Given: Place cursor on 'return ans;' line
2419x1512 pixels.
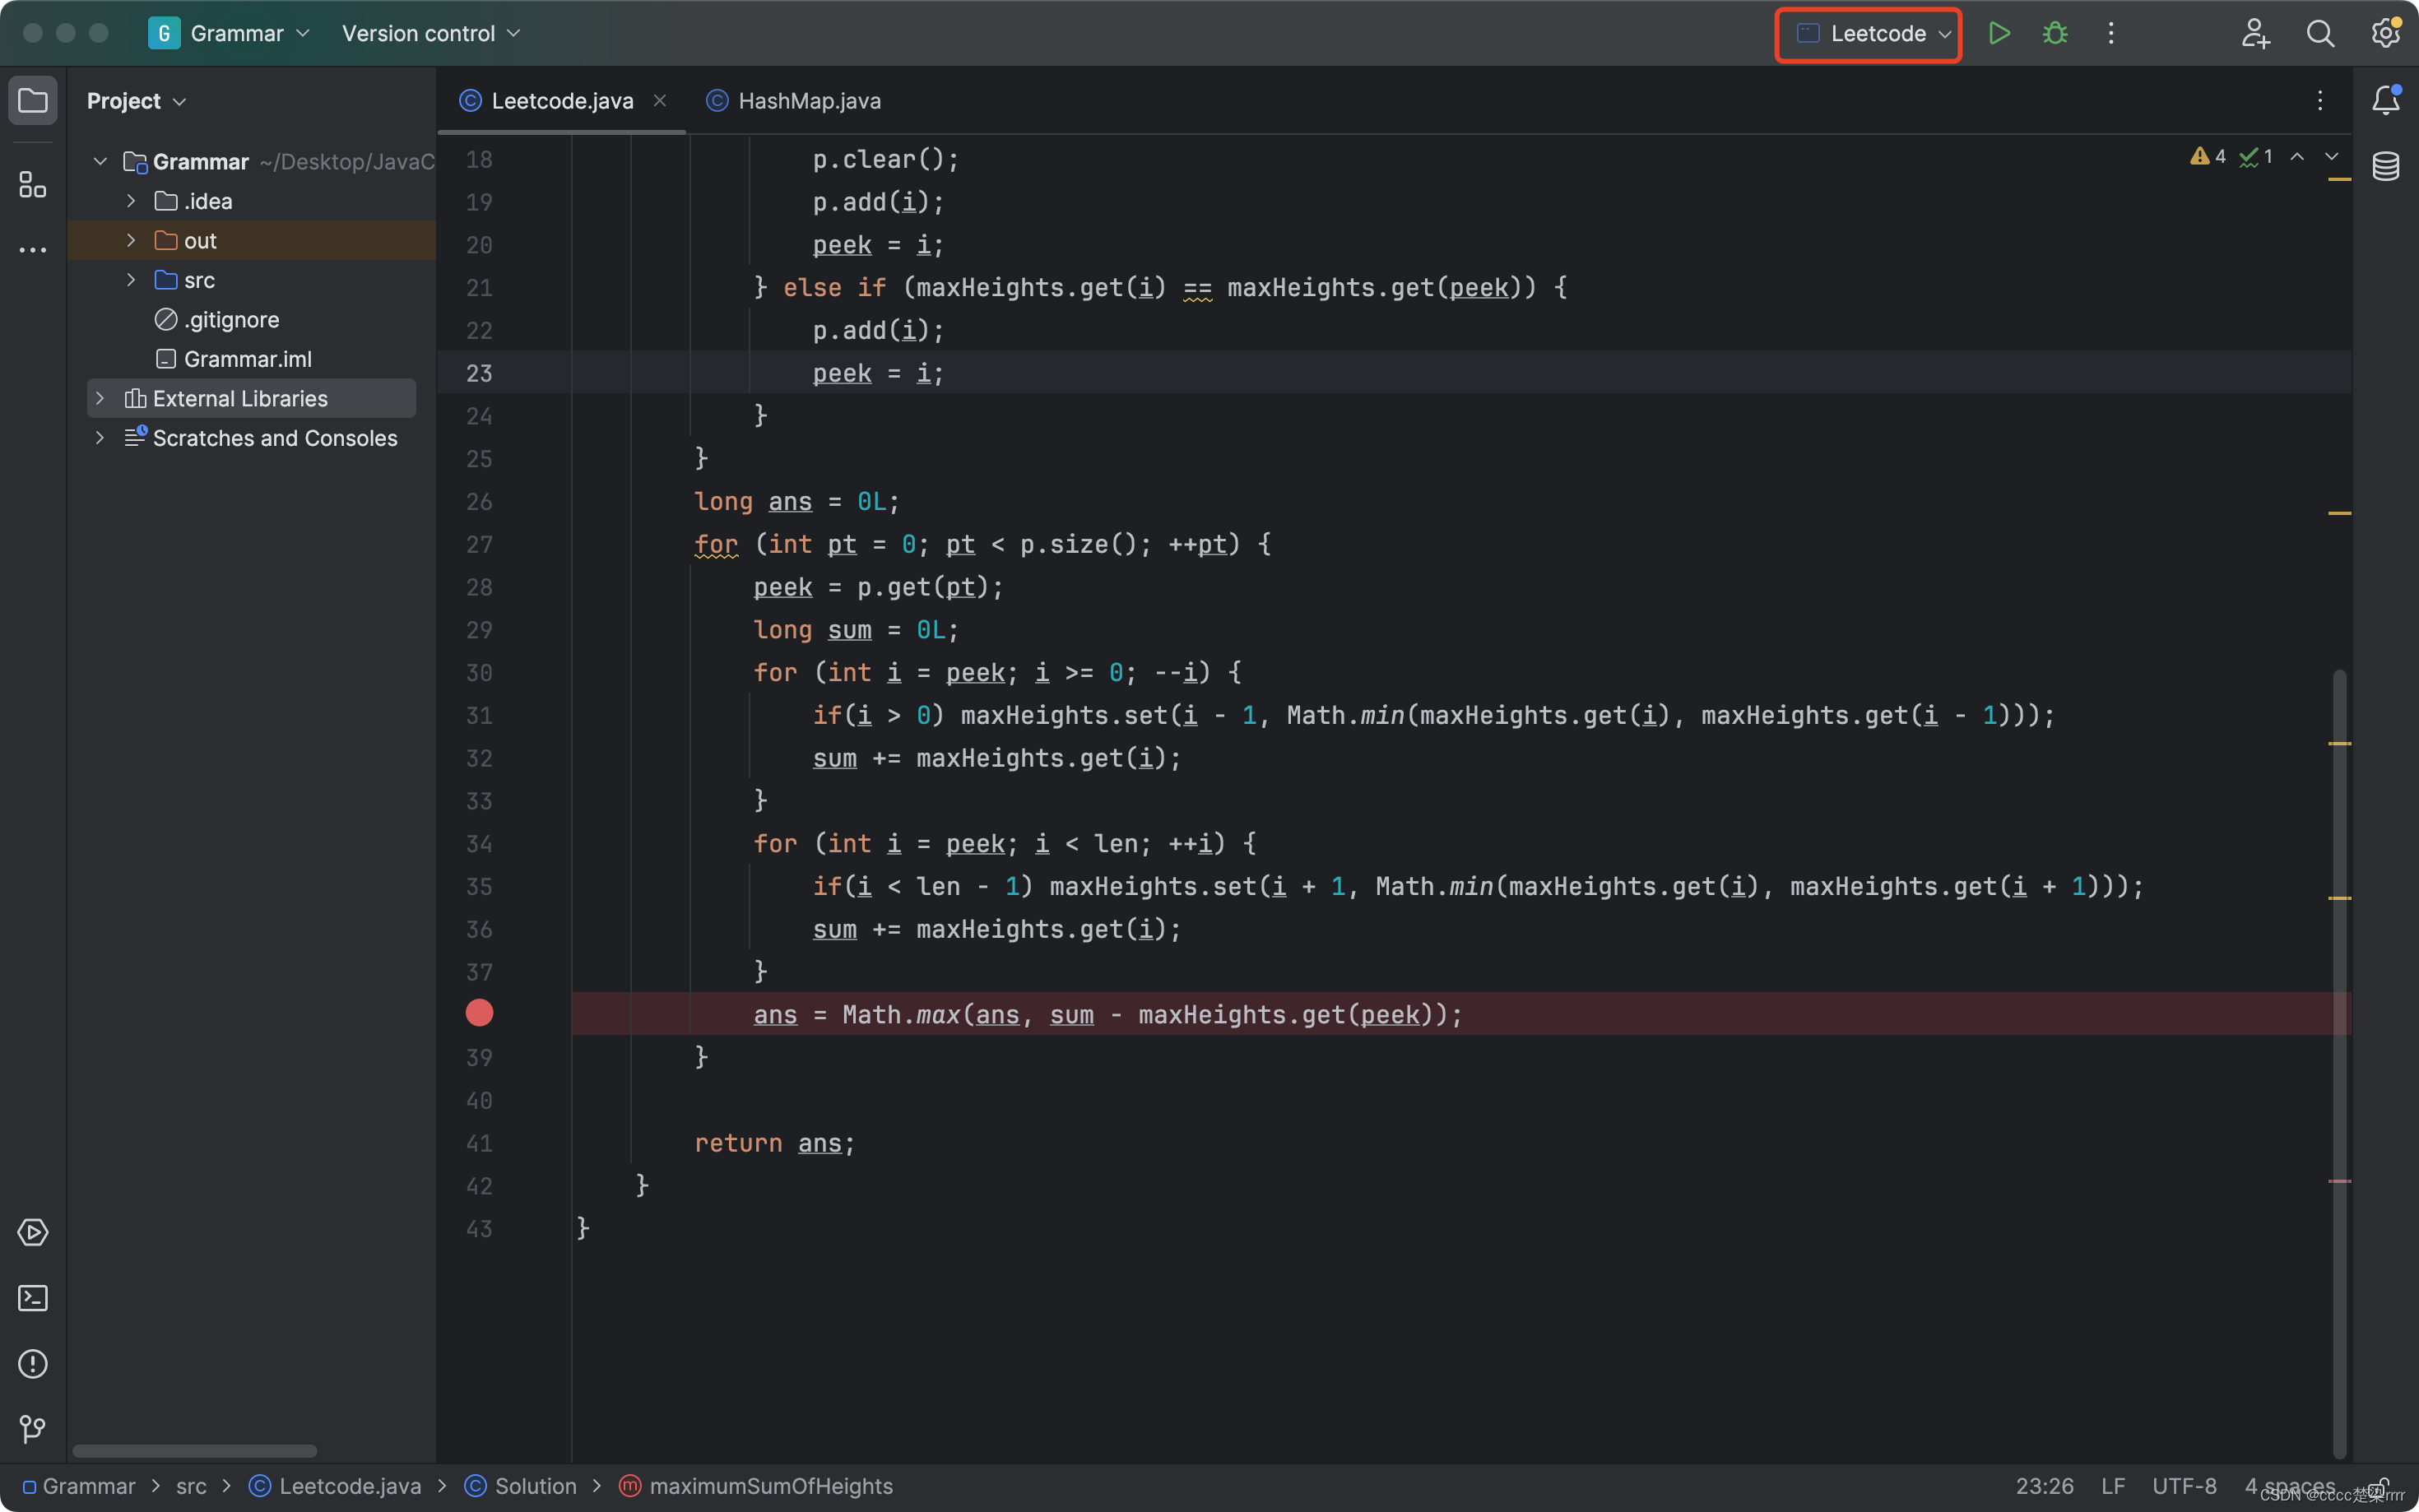Looking at the screenshot, I should [x=775, y=1143].
